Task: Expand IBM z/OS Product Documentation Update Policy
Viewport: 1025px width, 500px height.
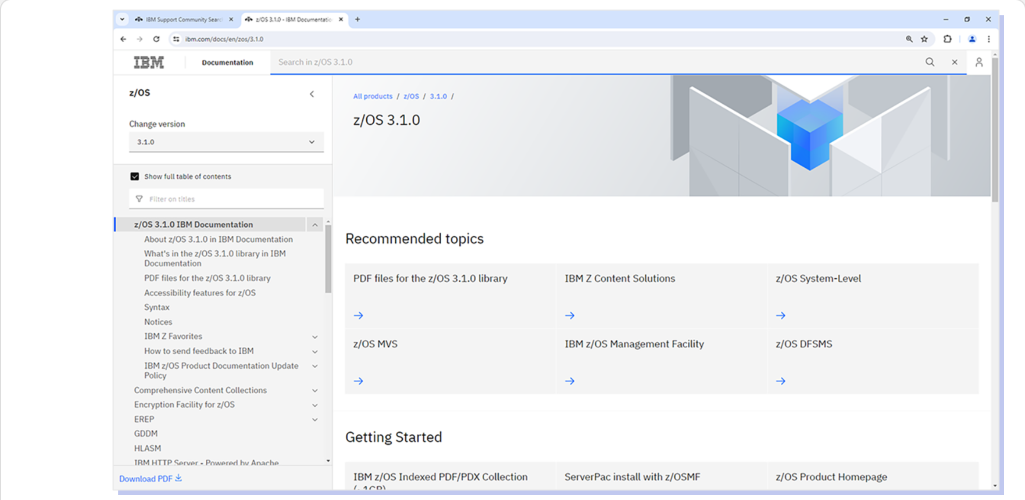Action: (x=315, y=366)
